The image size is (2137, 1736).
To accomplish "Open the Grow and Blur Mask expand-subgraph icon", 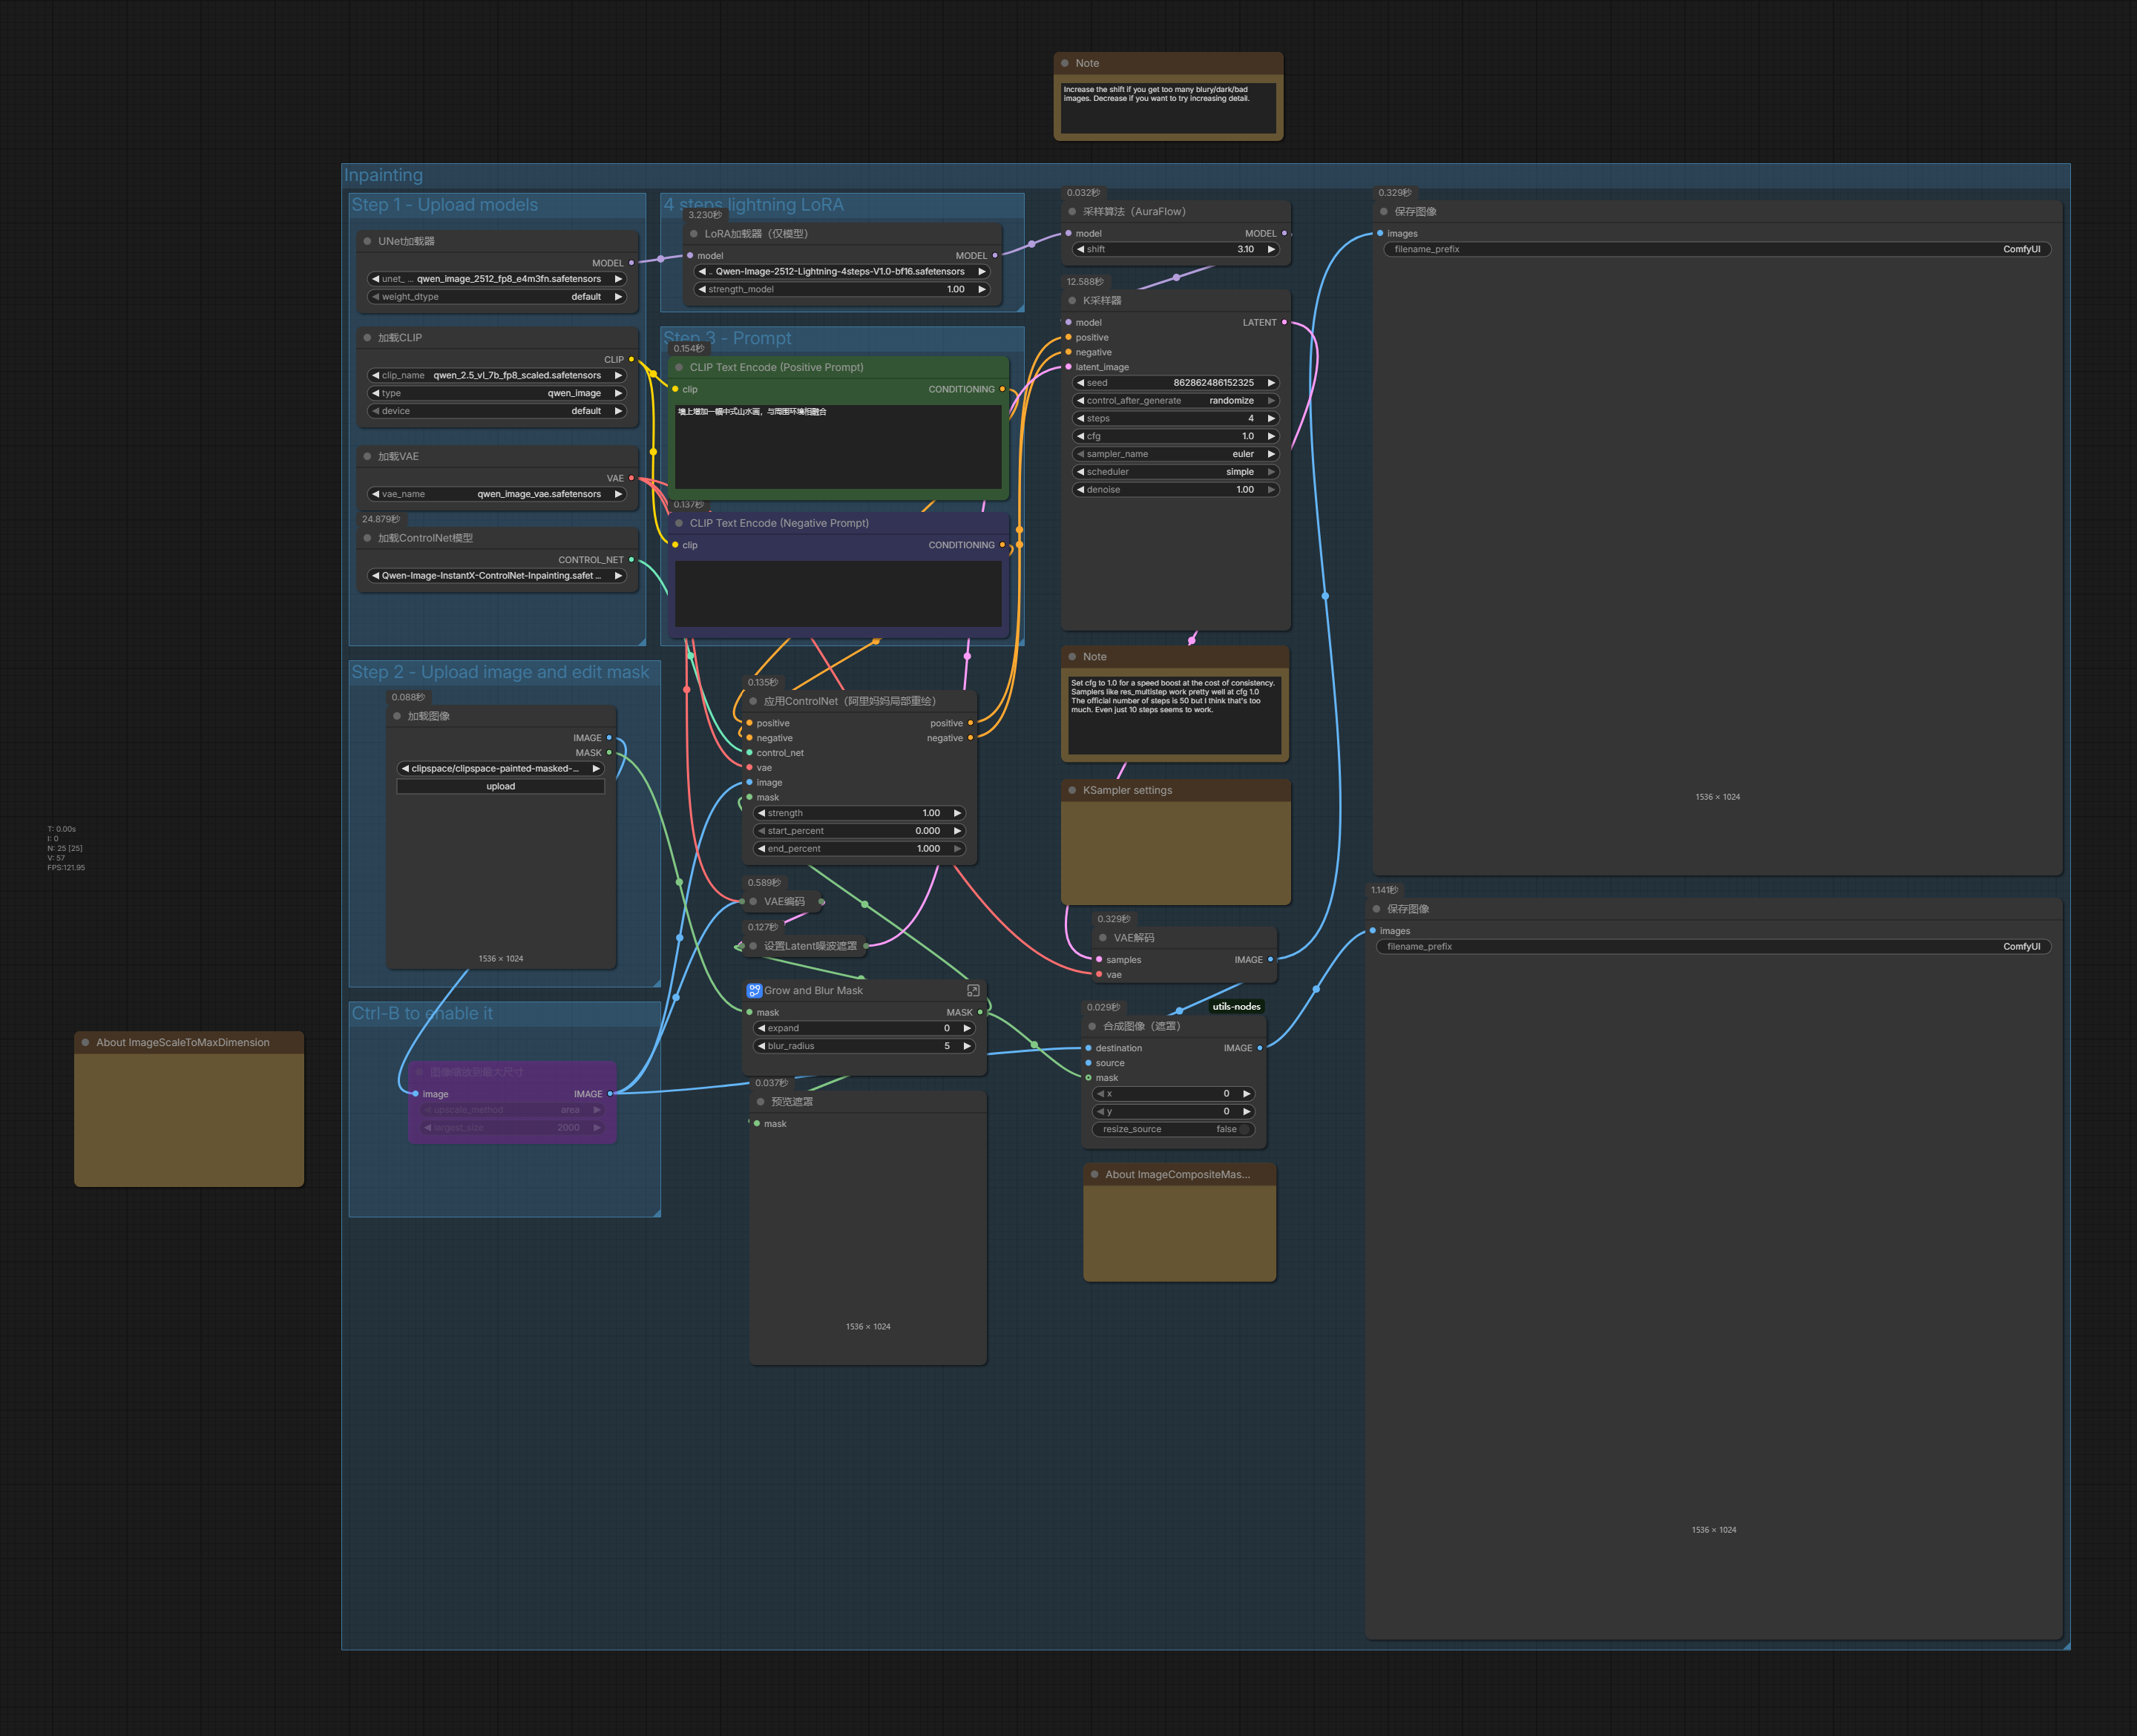I will pos(973,990).
